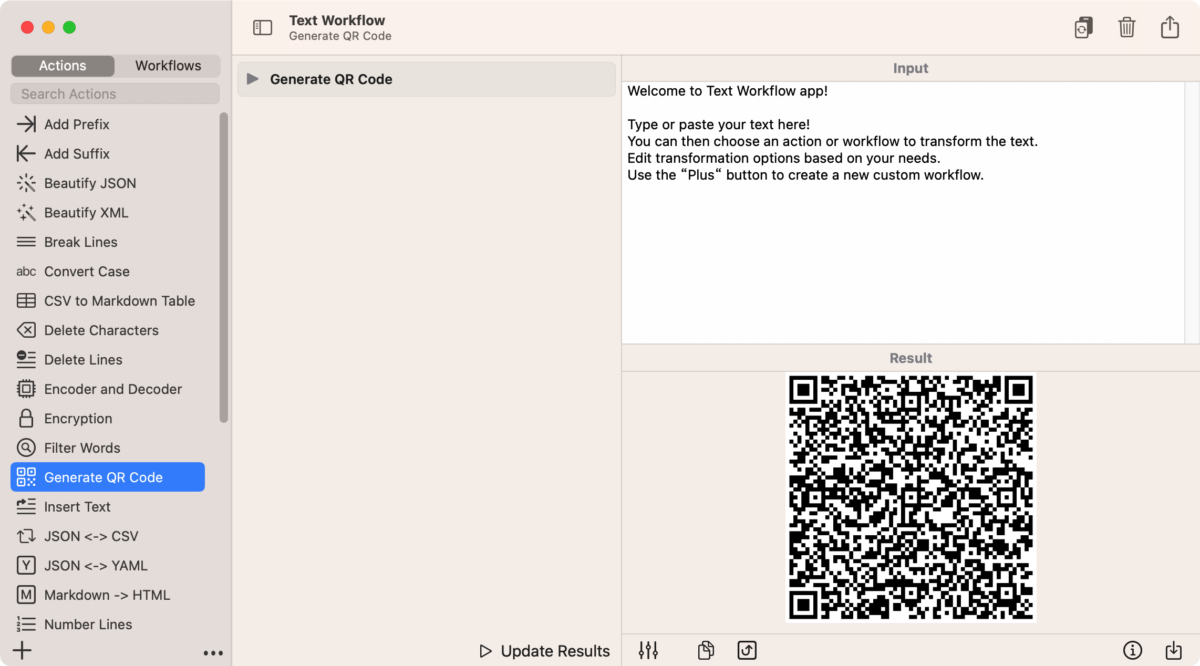1200x666 pixels.
Task: Click the Update Results button
Action: (x=545, y=651)
